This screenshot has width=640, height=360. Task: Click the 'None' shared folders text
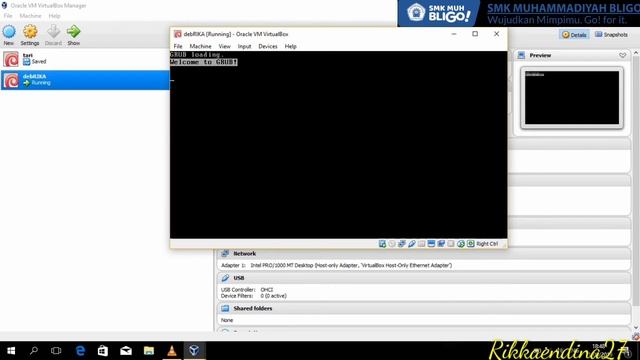227,320
